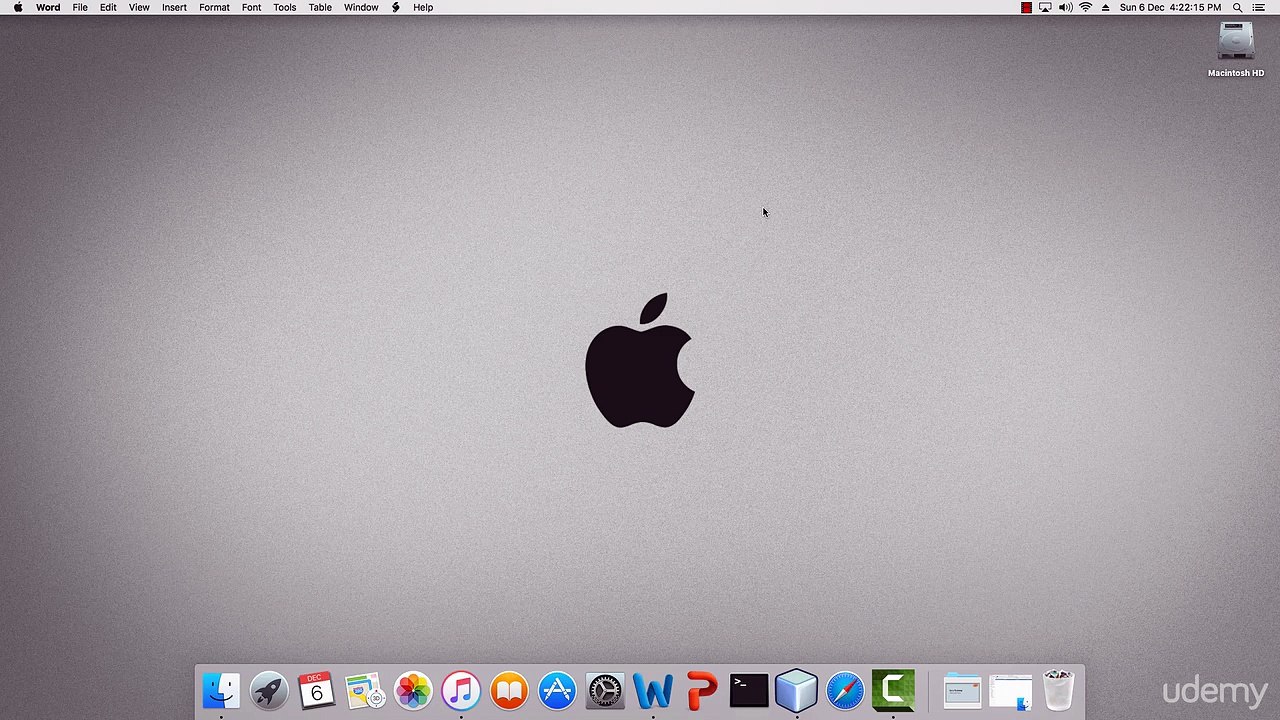Open the folder-shaped thumbnail left of the Finder-badged window
Screen dimensions: 1280x720
[962, 691]
